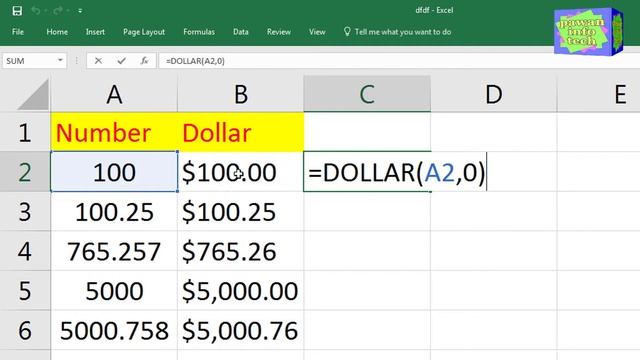Open the Customize Quick Access Toolbar dropdown
The width and height of the screenshot is (640, 360).
click(x=80, y=11)
